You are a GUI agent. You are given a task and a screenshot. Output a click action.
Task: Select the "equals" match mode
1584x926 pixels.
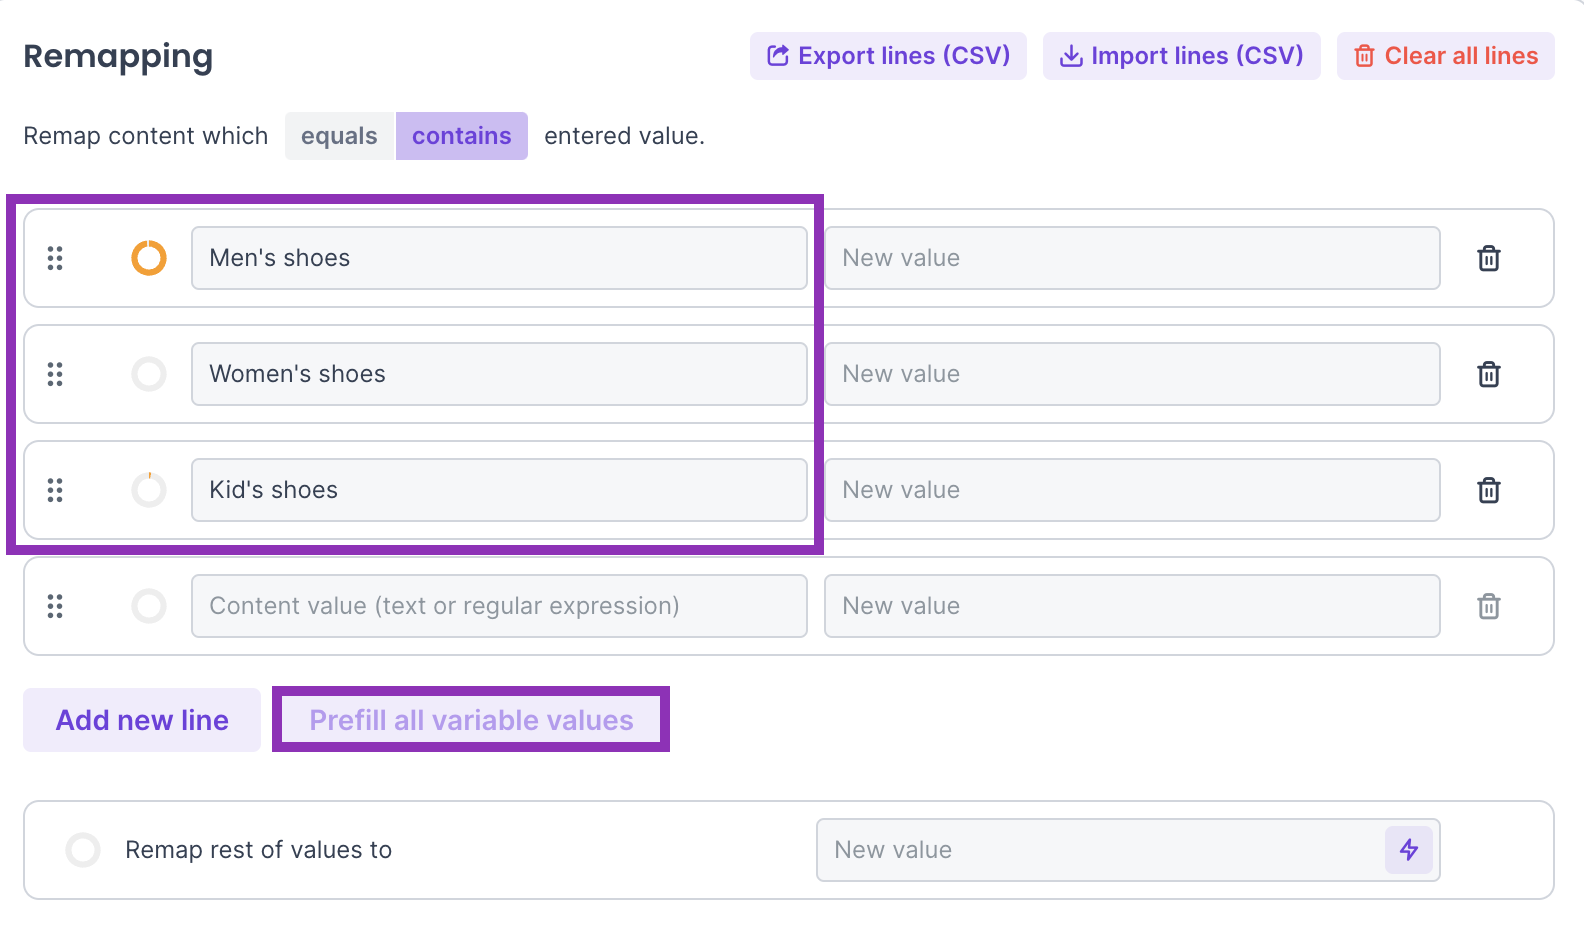click(339, 136)
